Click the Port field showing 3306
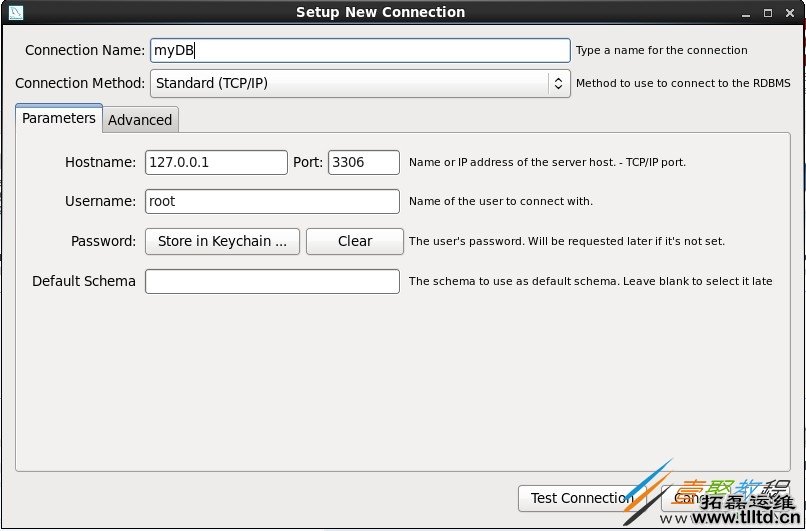Screen dimensions: 806x531 [363, 162]
